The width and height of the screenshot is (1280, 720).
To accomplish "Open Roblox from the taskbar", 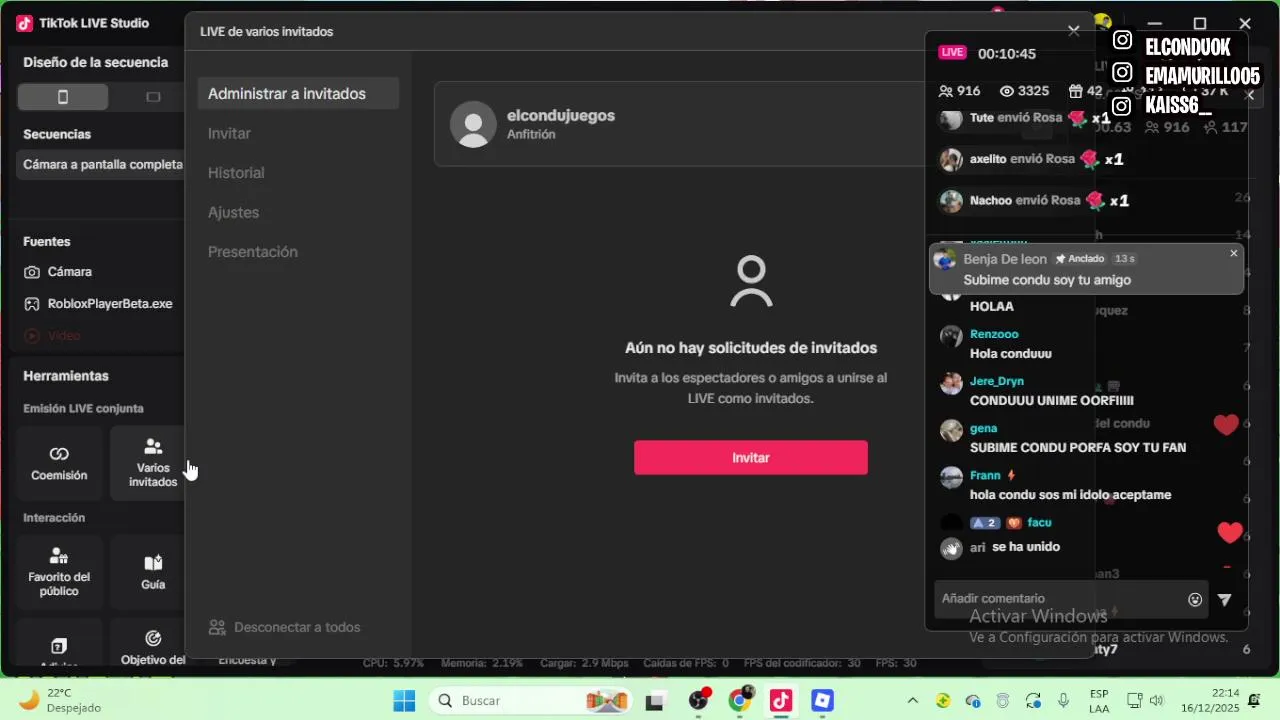I will pyautogui.click(x=822, y=701).
